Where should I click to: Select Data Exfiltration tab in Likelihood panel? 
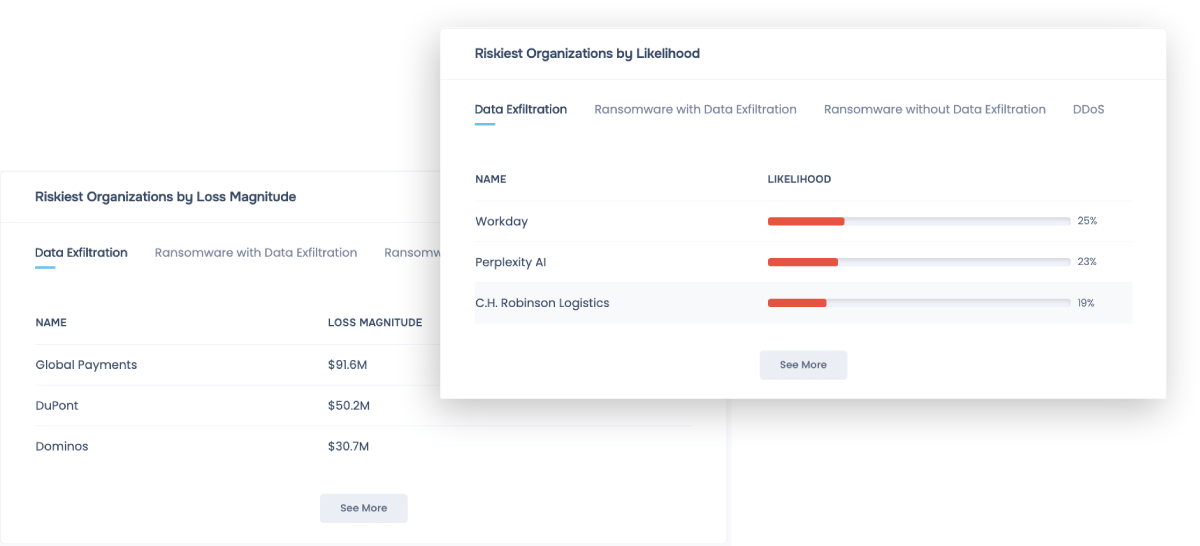coord(520,109)
